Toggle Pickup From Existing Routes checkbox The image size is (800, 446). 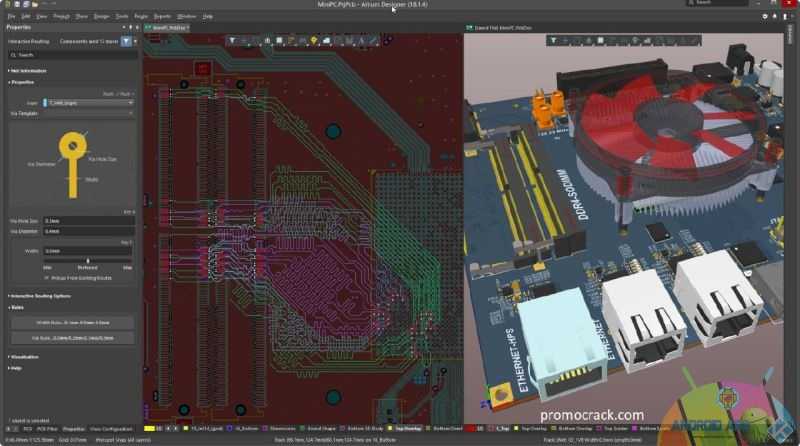tap(46, 278)
